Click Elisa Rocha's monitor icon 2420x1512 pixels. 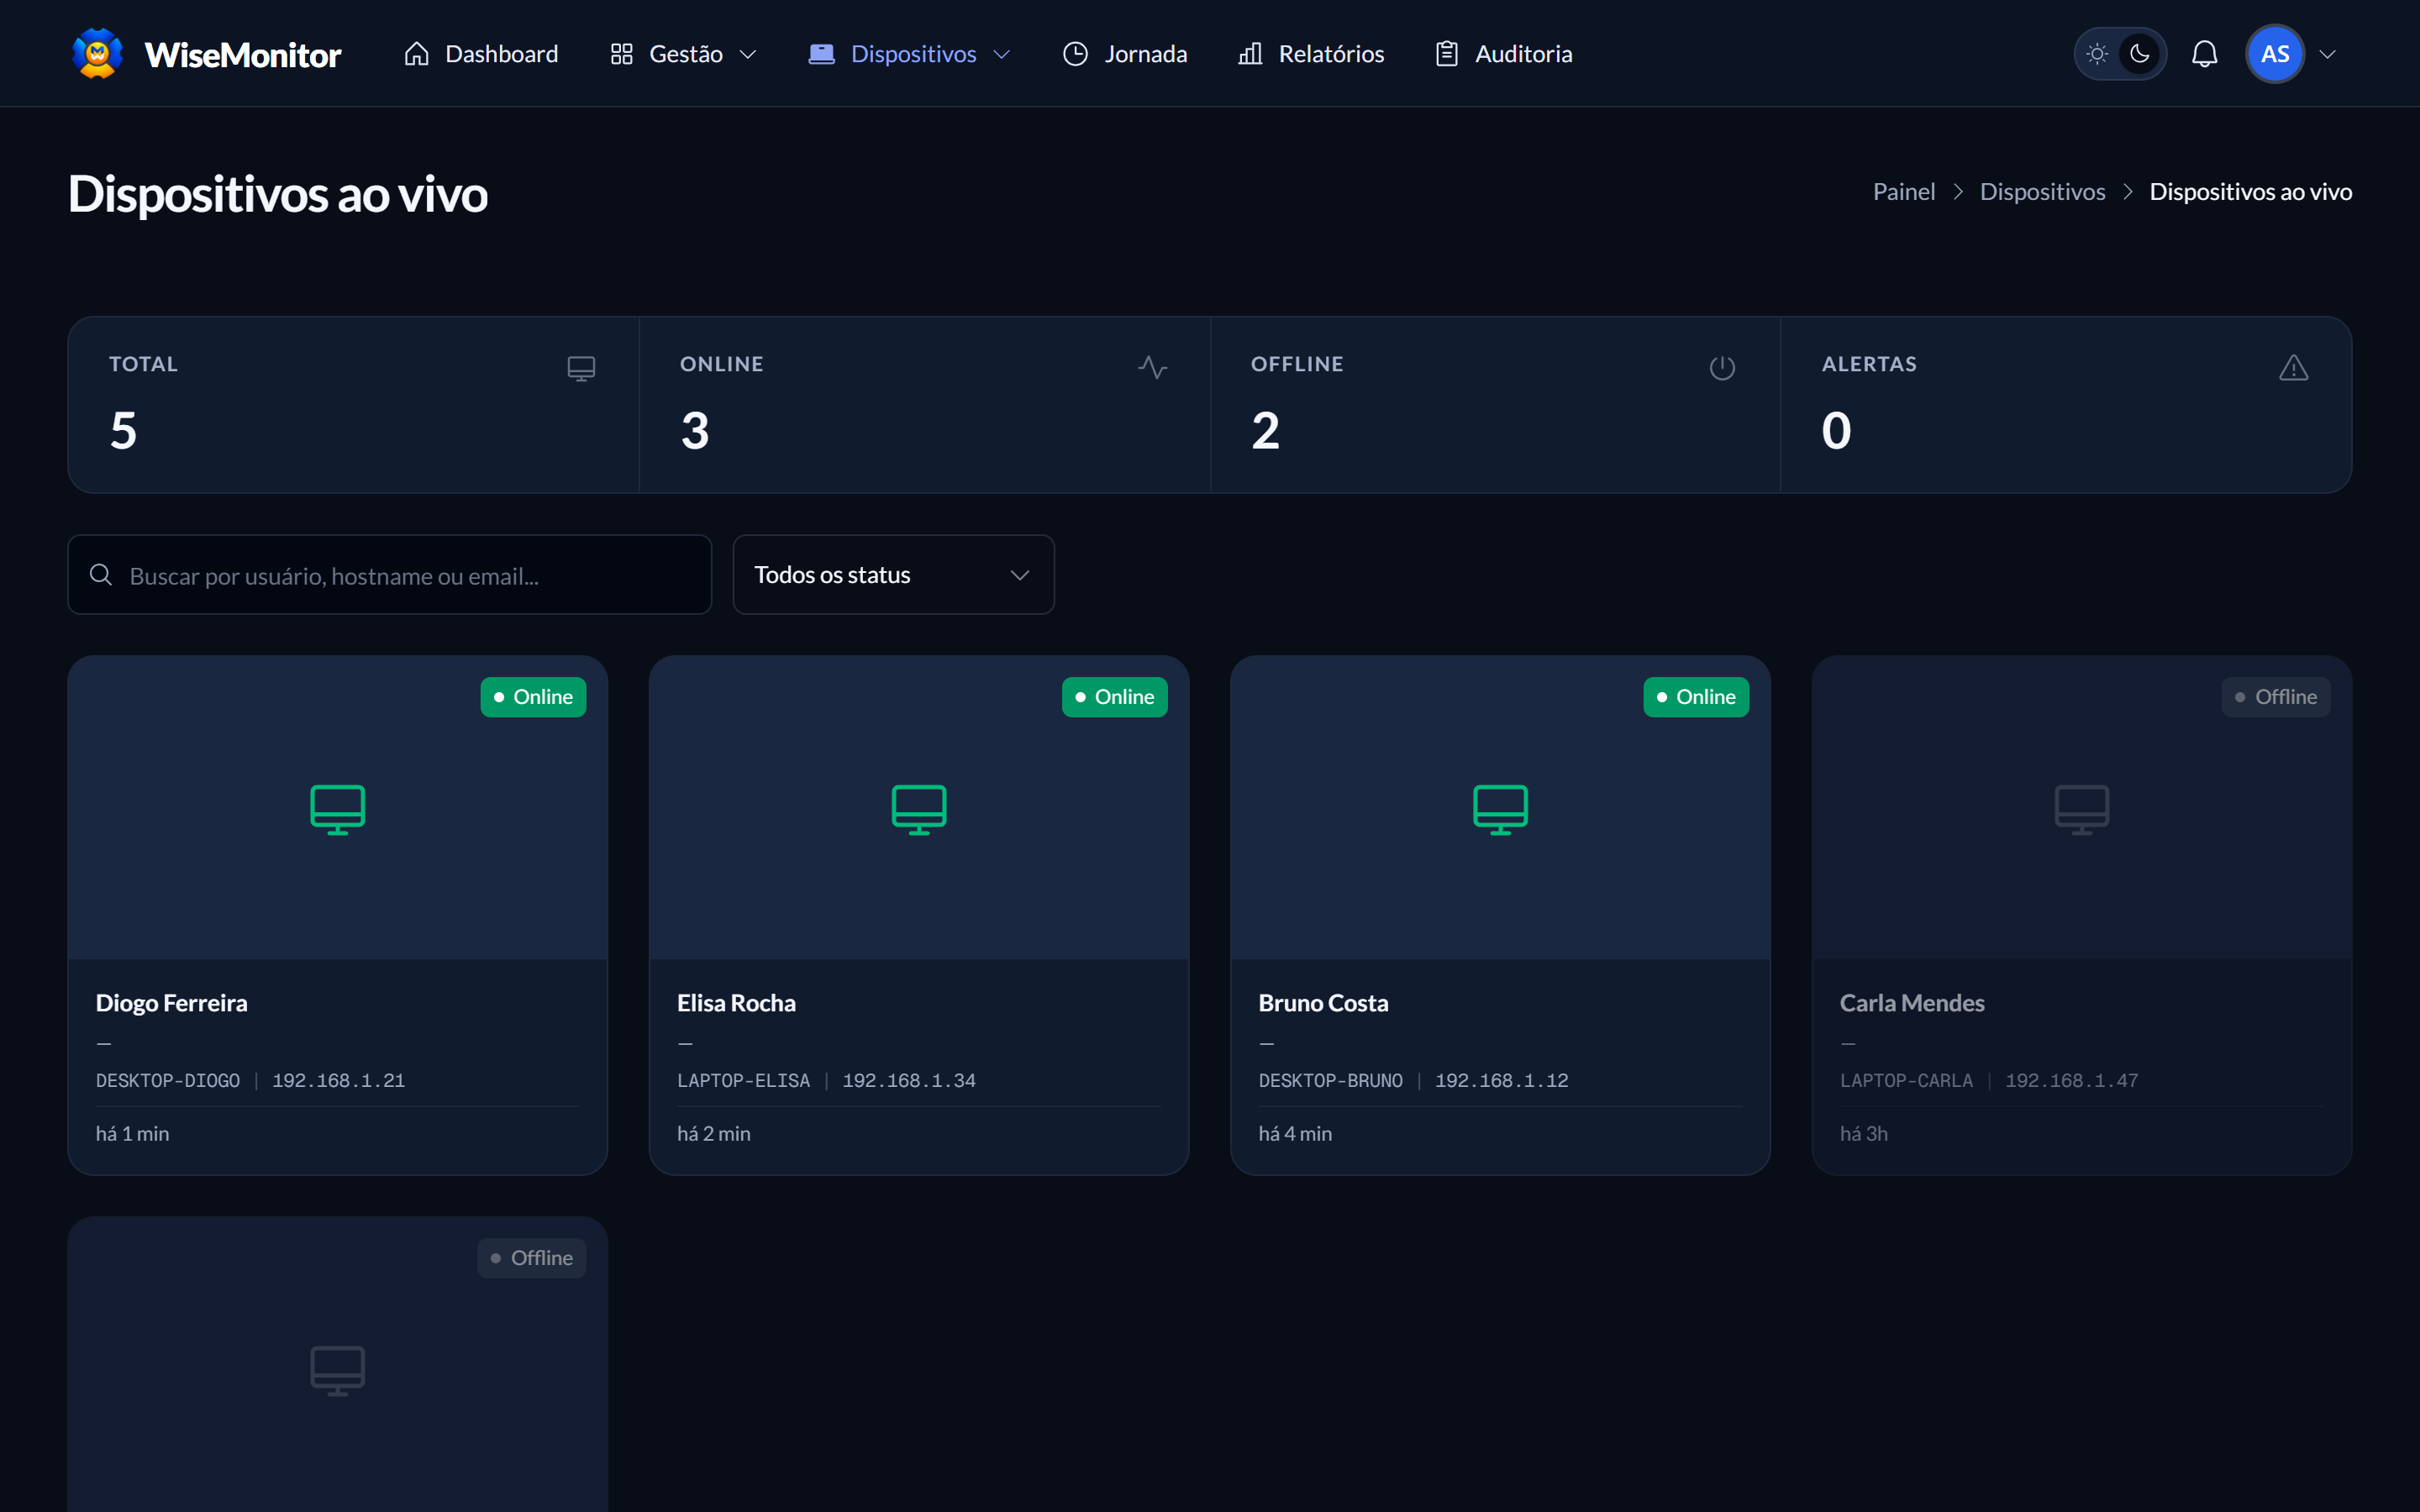tap(918, 809)
